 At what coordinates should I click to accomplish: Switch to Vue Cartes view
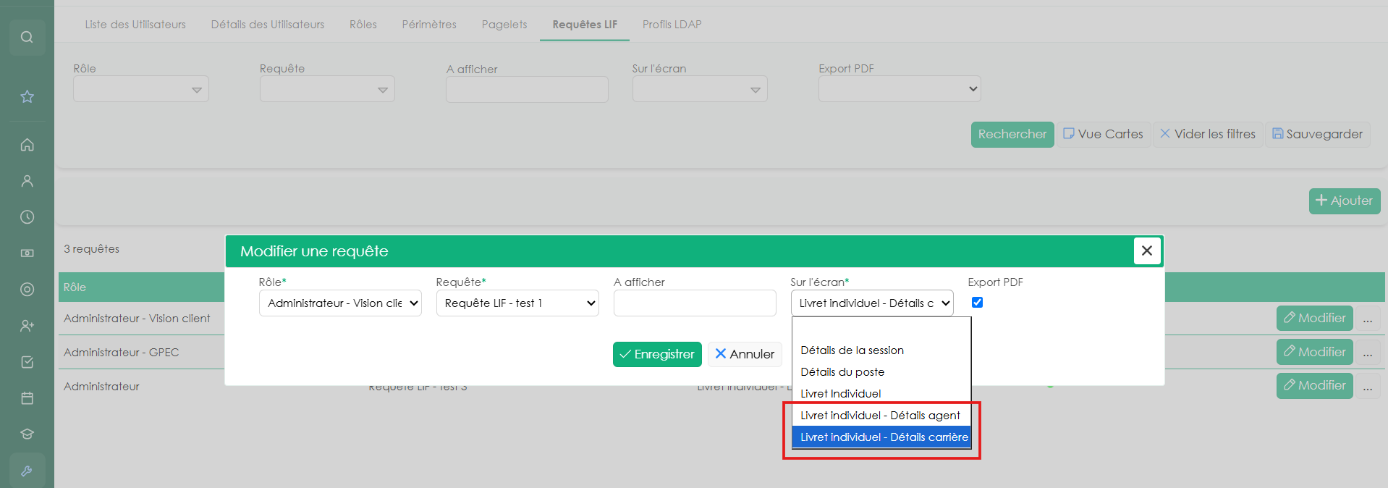(x=1103, y=134)
